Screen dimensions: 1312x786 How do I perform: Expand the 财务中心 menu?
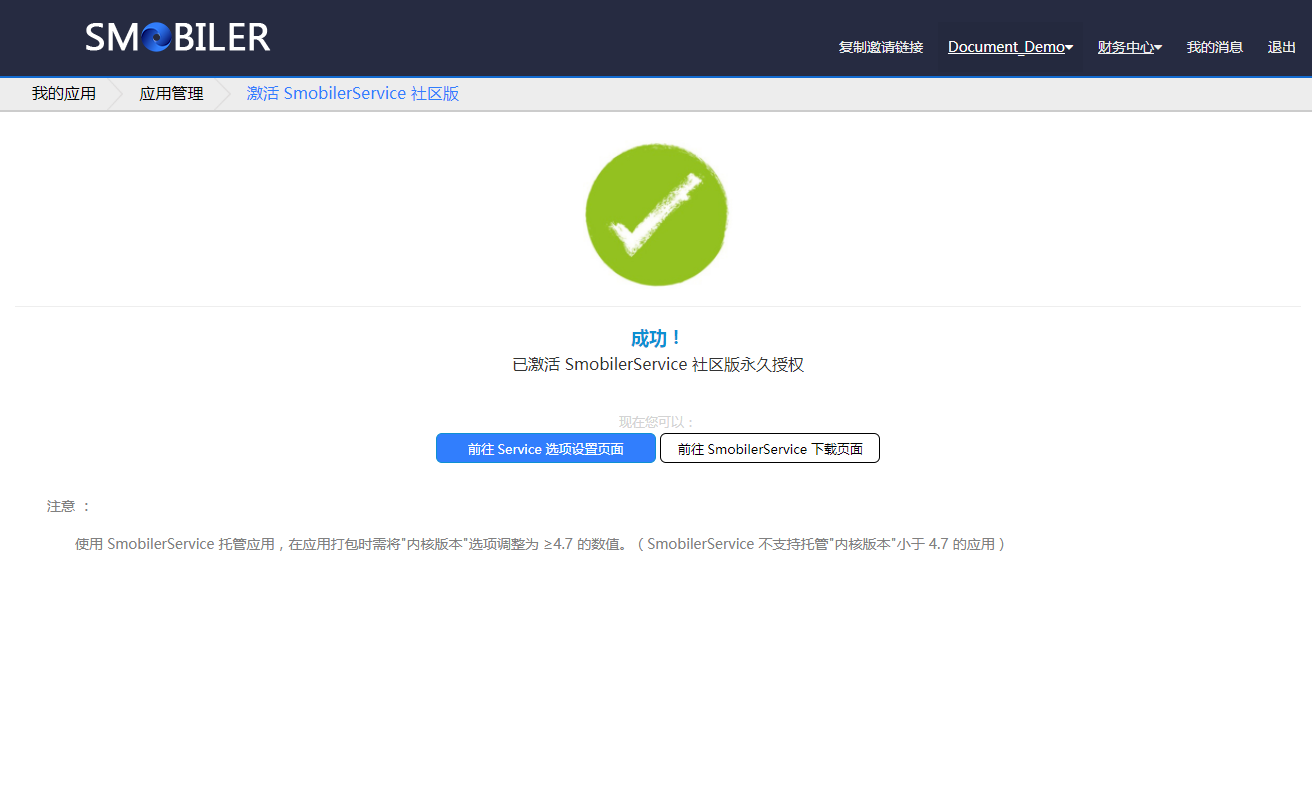coord(1129,47)
